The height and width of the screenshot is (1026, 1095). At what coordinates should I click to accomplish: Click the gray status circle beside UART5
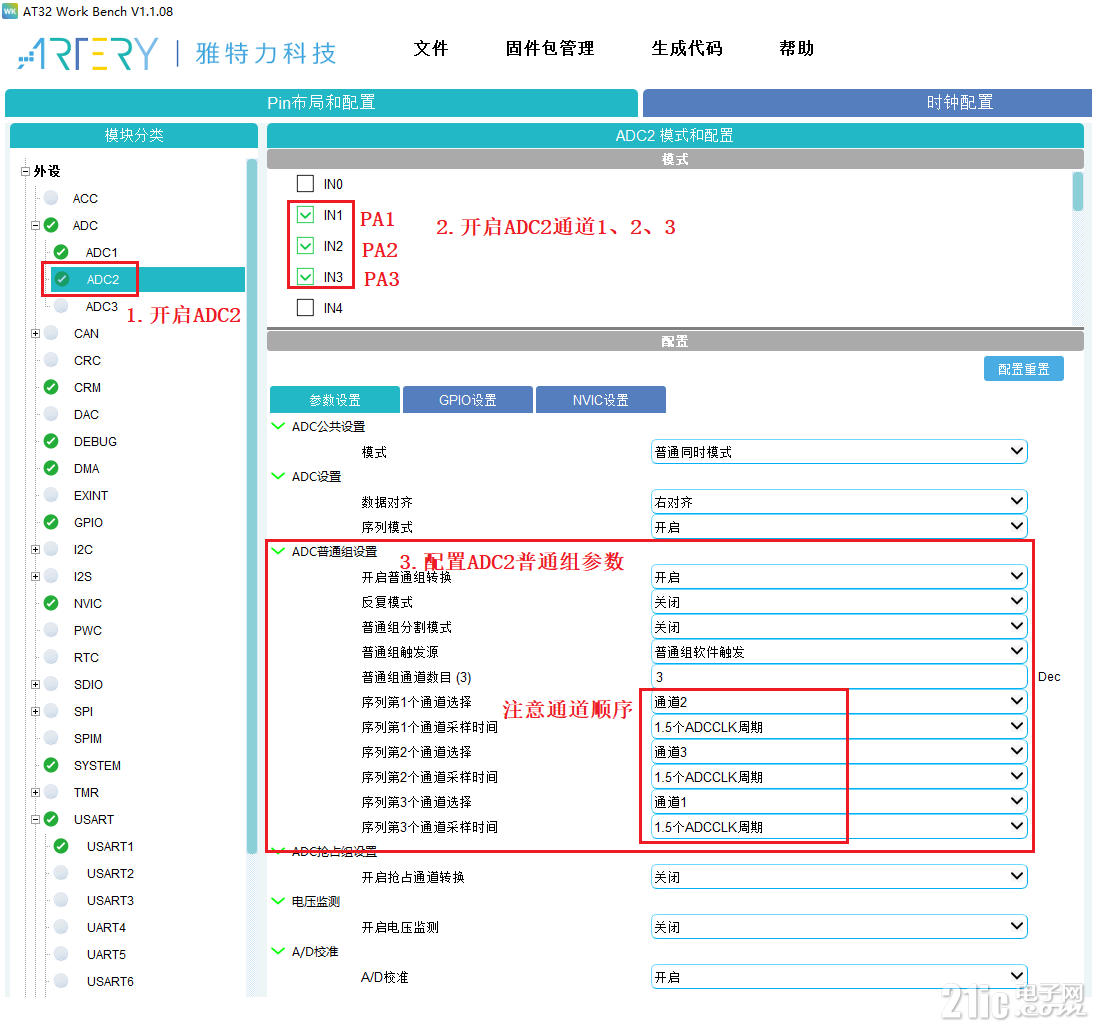61,953
